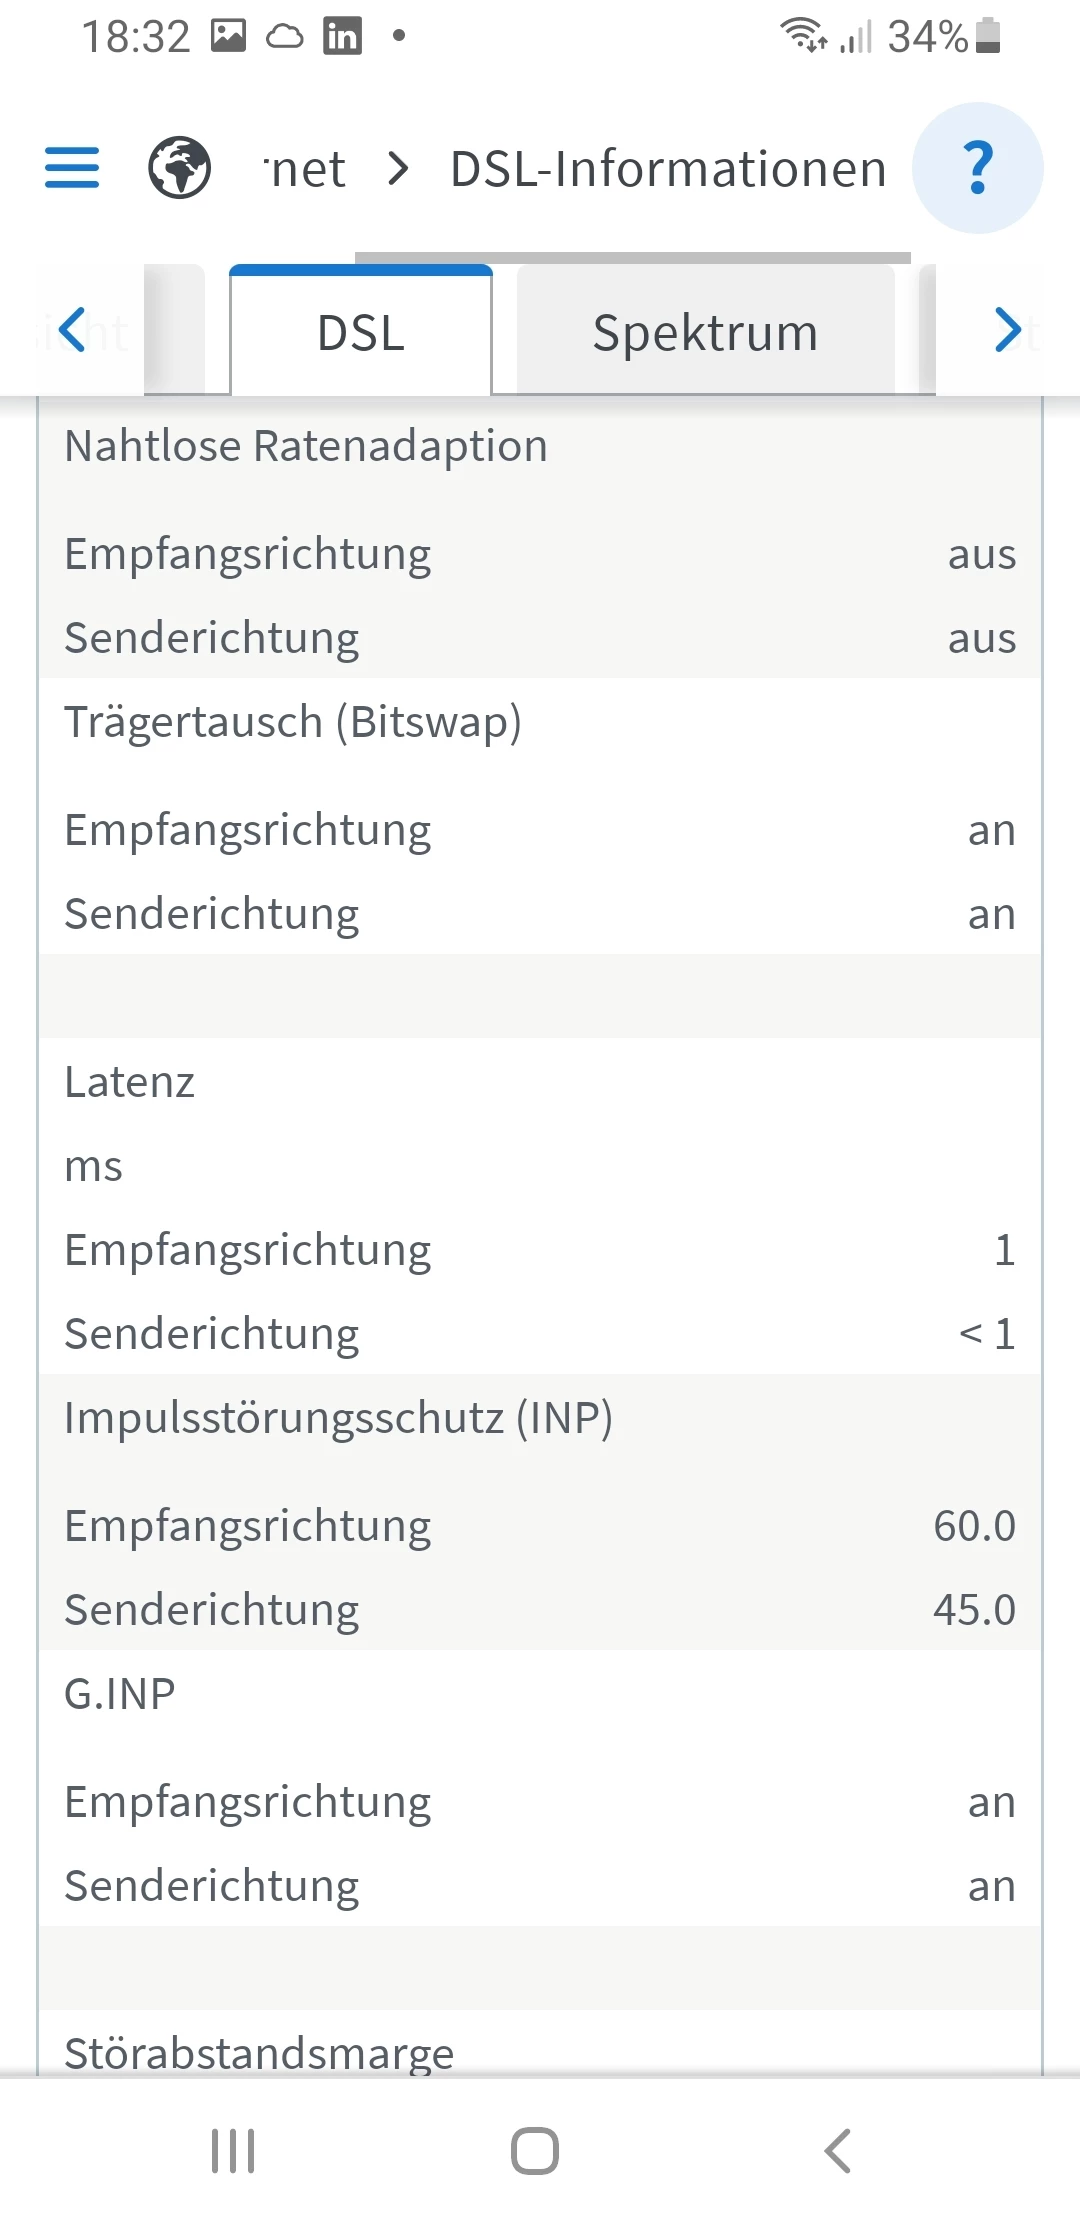The width and height of the screenshot is (1080, 2220).
Task: Switch to the Spektrum tab
Action: coord(705,333)
